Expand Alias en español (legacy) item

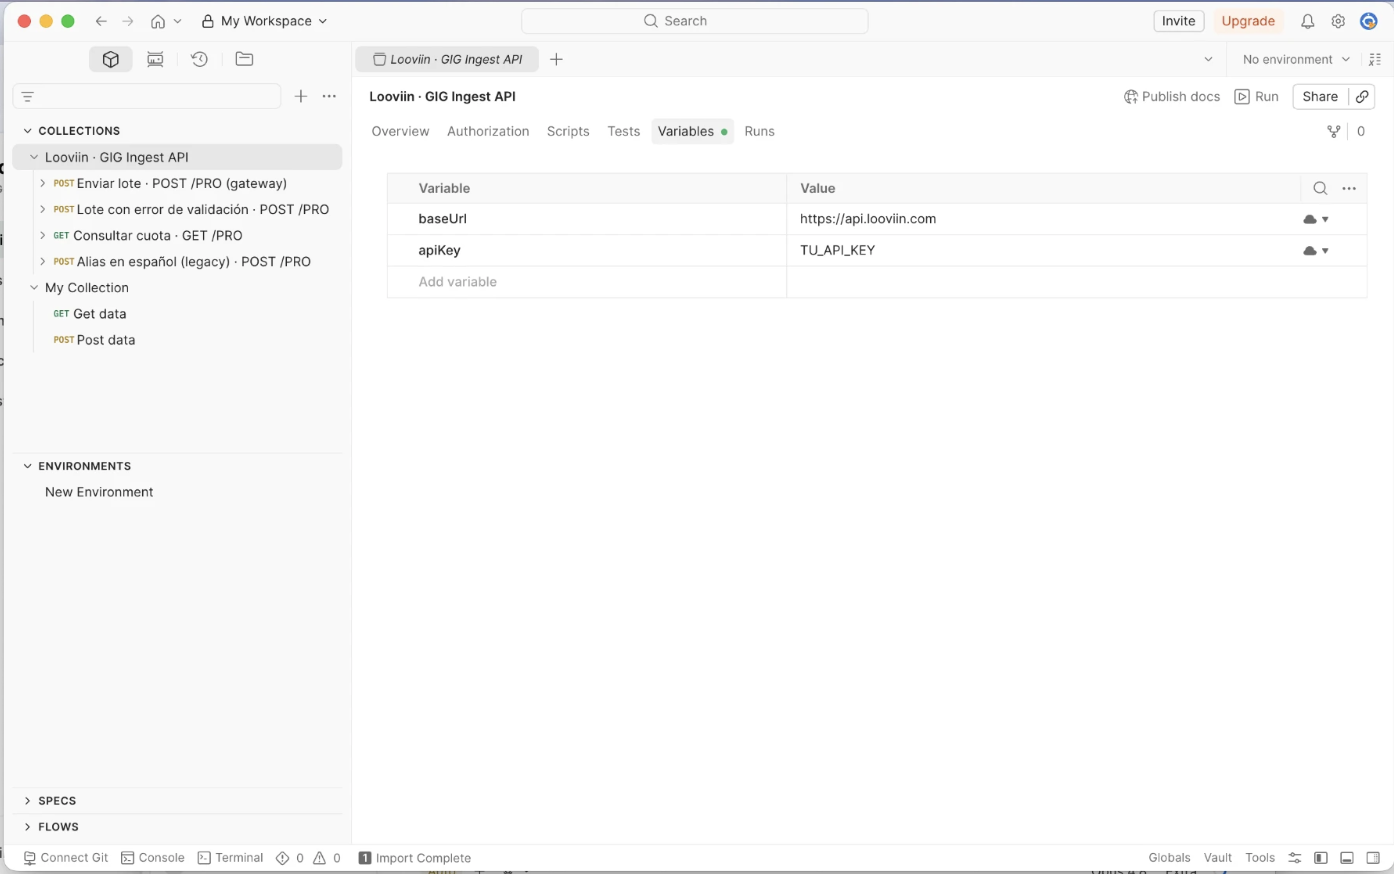coord(42,261)
